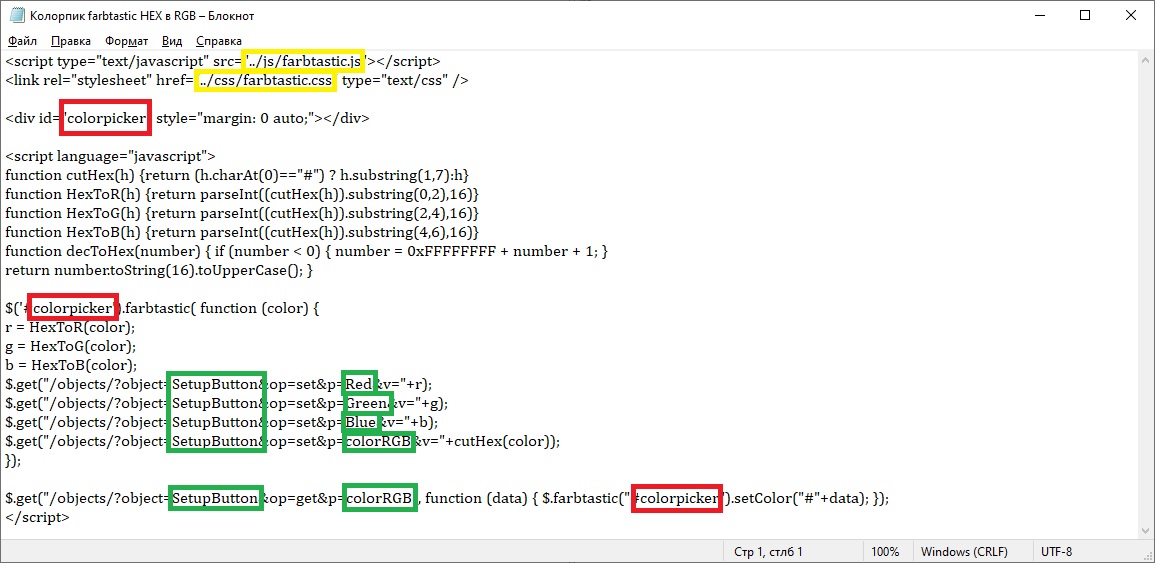Click the green-boxed word 'Red' in the code
1155x563 pixels.
tap(359, 384)
